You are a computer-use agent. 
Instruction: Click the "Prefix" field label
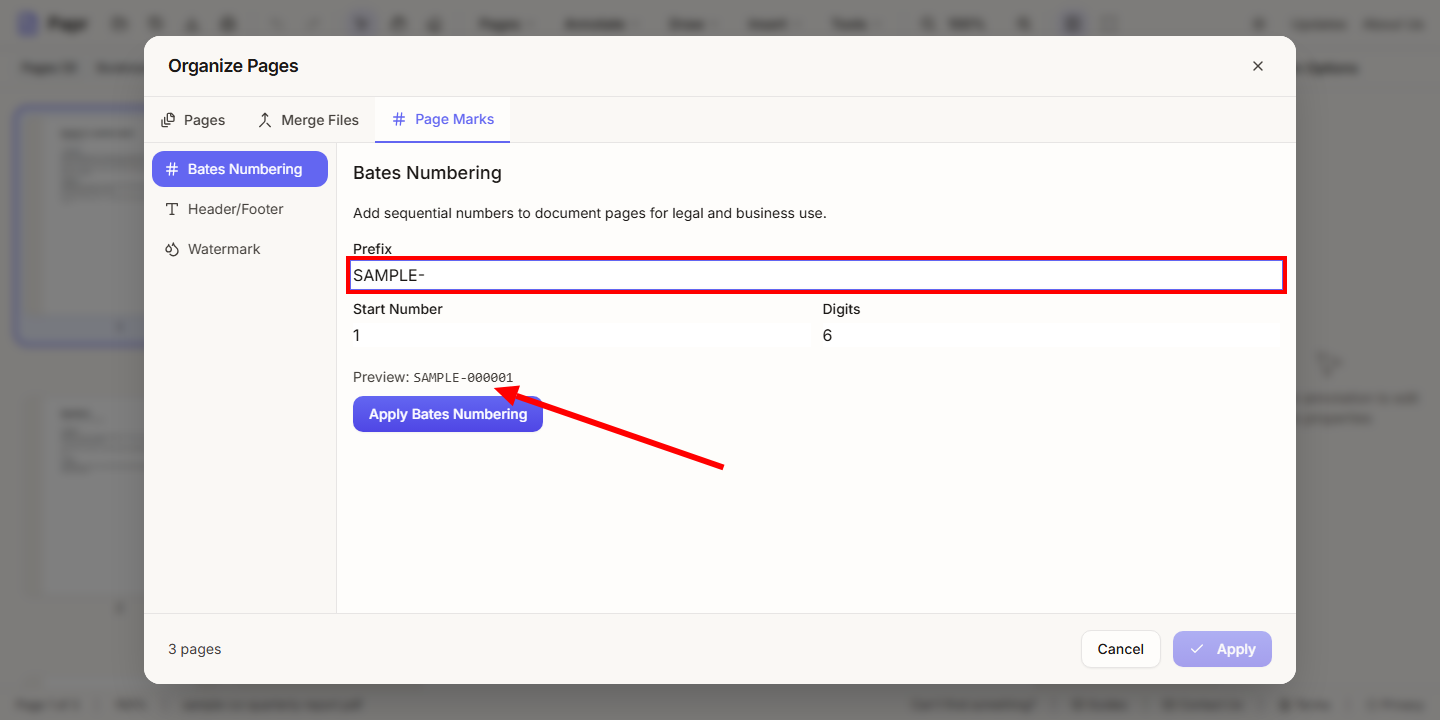pos(372,249)
